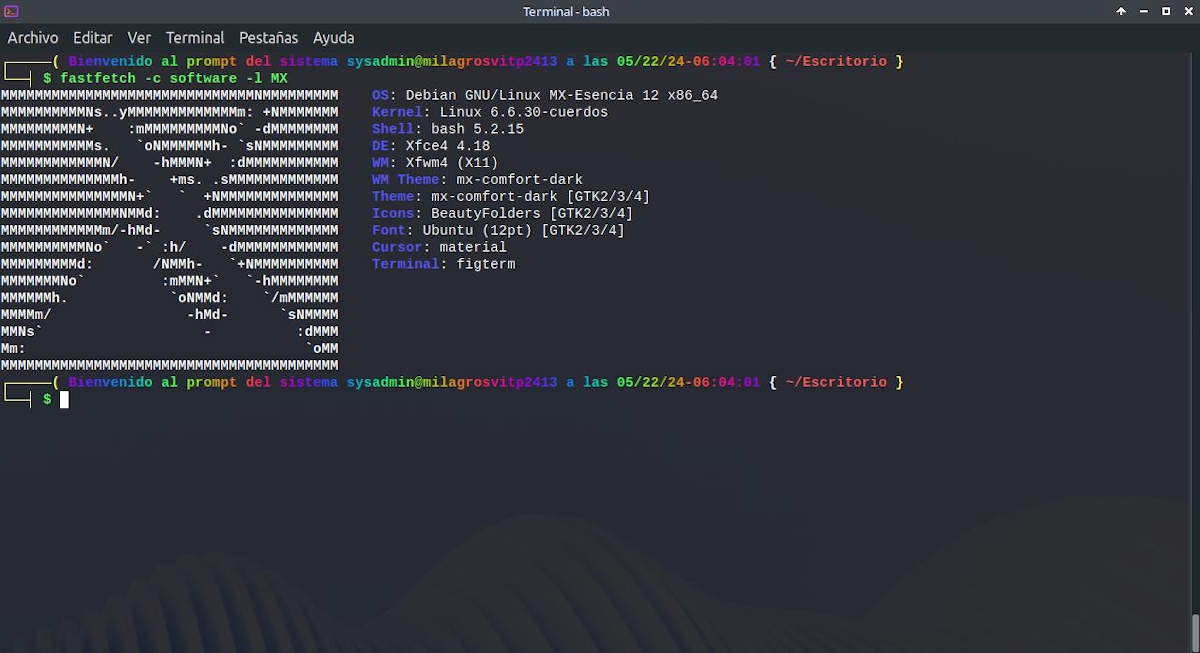Open the Pestañas menu
Screen dimensions: 1200x653
pyautogui.click(x=268, y=38)
